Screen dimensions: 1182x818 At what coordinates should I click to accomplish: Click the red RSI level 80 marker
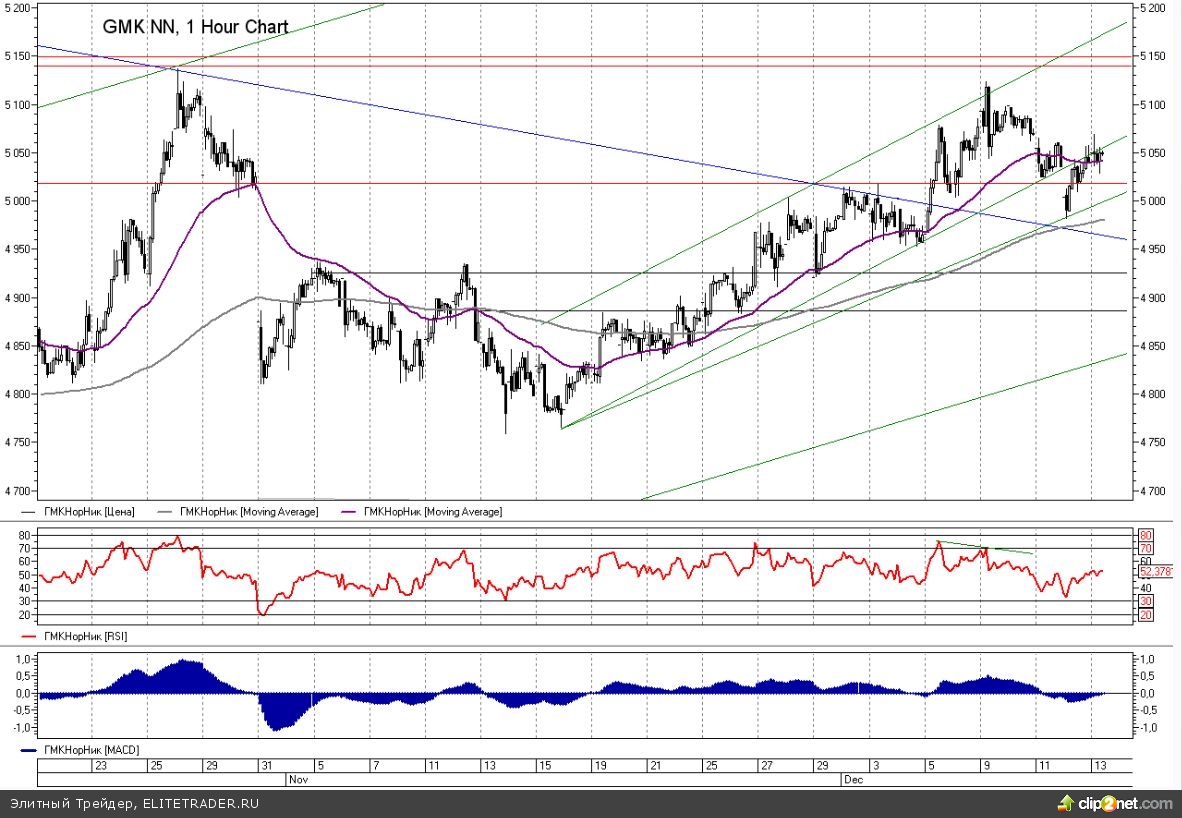point(1146,535)
